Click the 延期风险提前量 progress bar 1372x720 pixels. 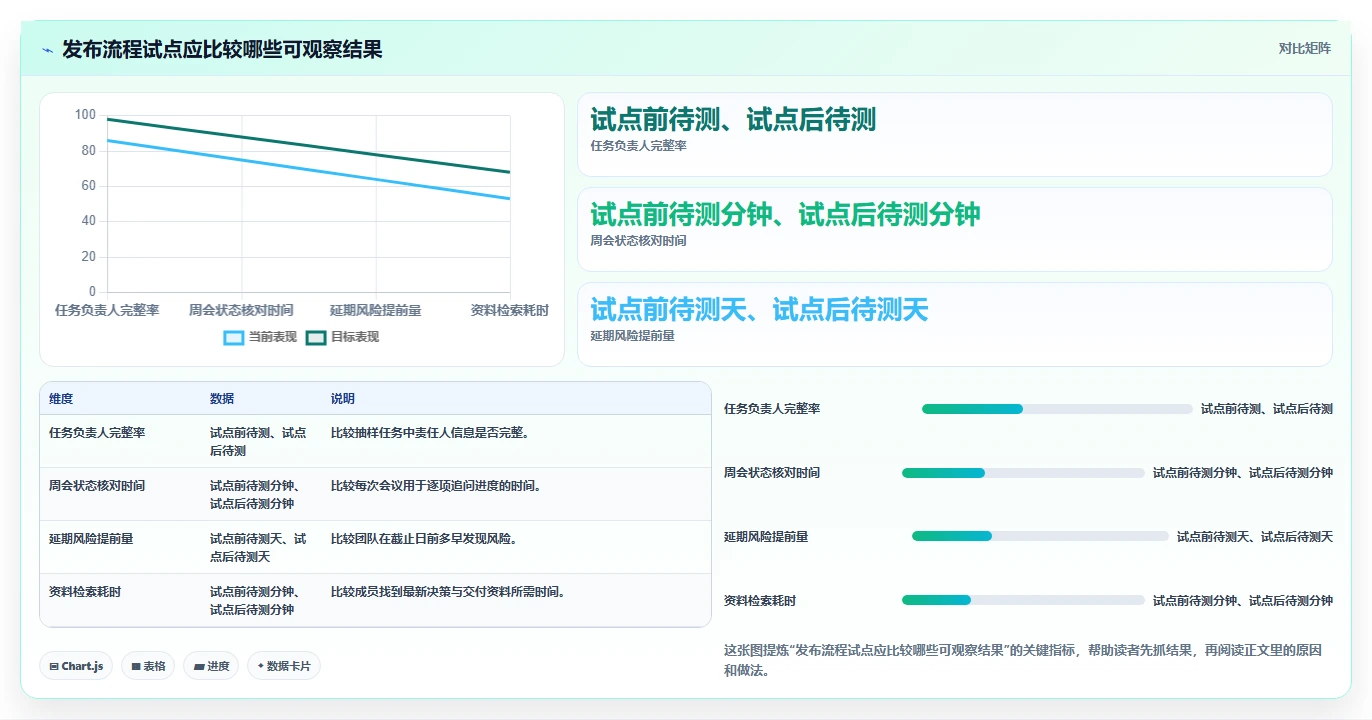point(1040,536)
